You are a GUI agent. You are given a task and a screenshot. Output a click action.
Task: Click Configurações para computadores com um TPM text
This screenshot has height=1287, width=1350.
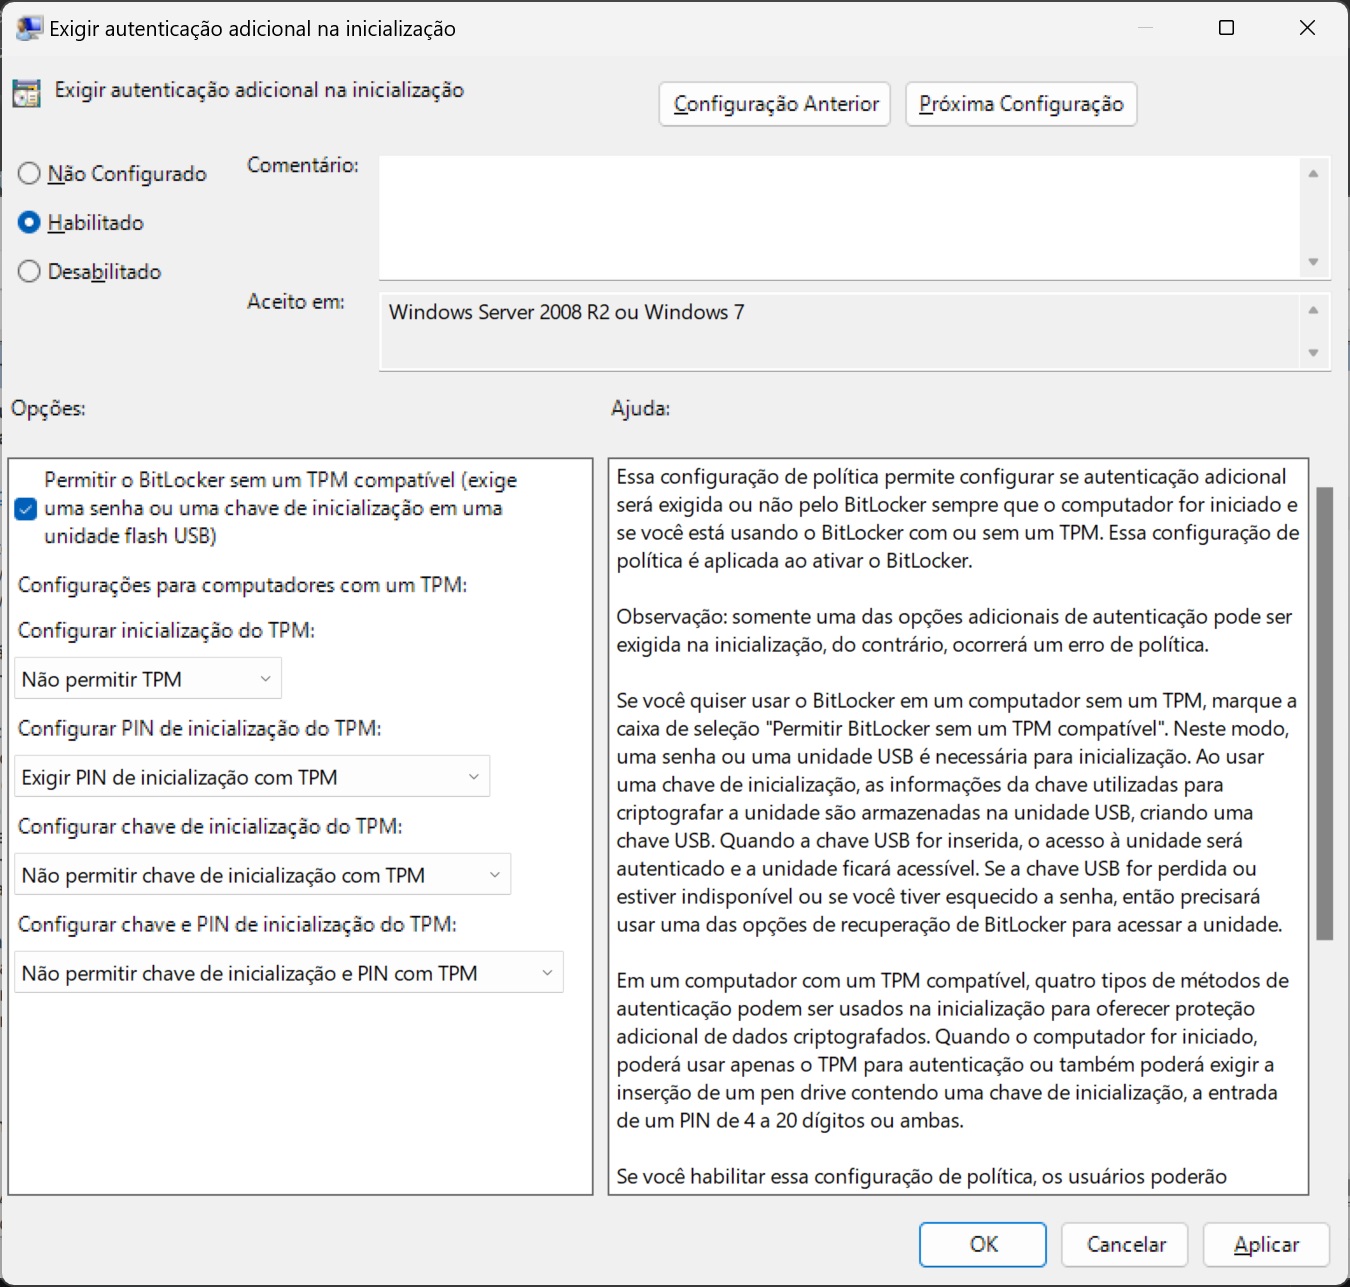click(x=242, y=585)
